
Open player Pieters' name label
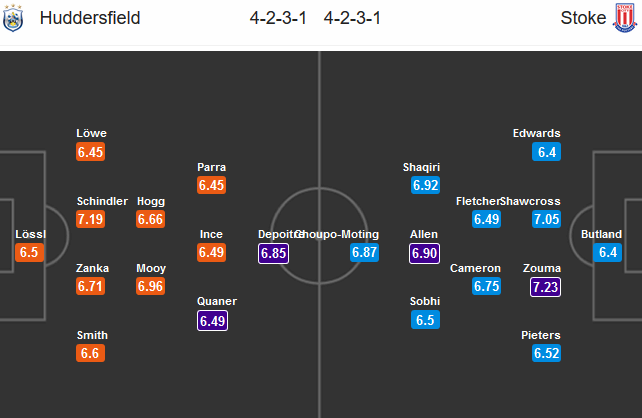541,335
